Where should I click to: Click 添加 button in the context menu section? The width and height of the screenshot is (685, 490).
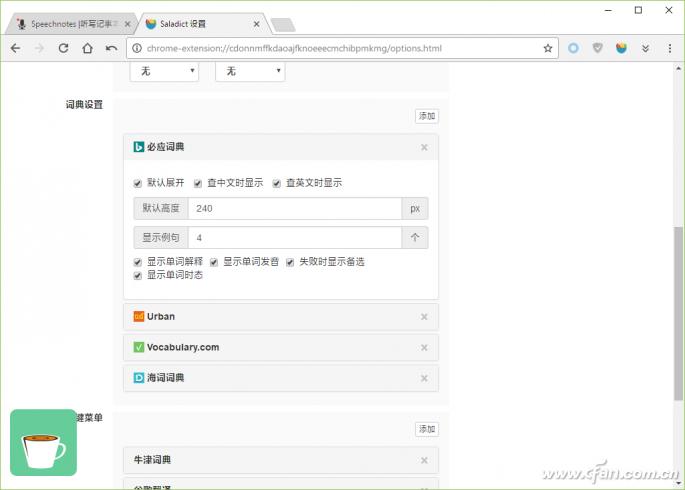click(x=427, y=429)
